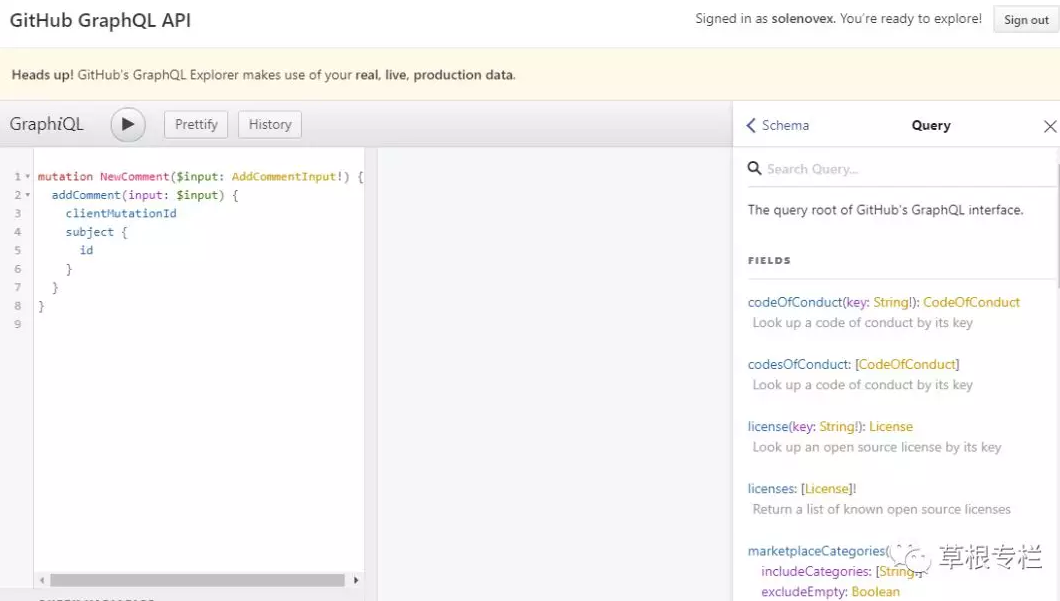Close the Query documentation panel
This screenshot has height=601, width=1060.
coord(1049,126)
